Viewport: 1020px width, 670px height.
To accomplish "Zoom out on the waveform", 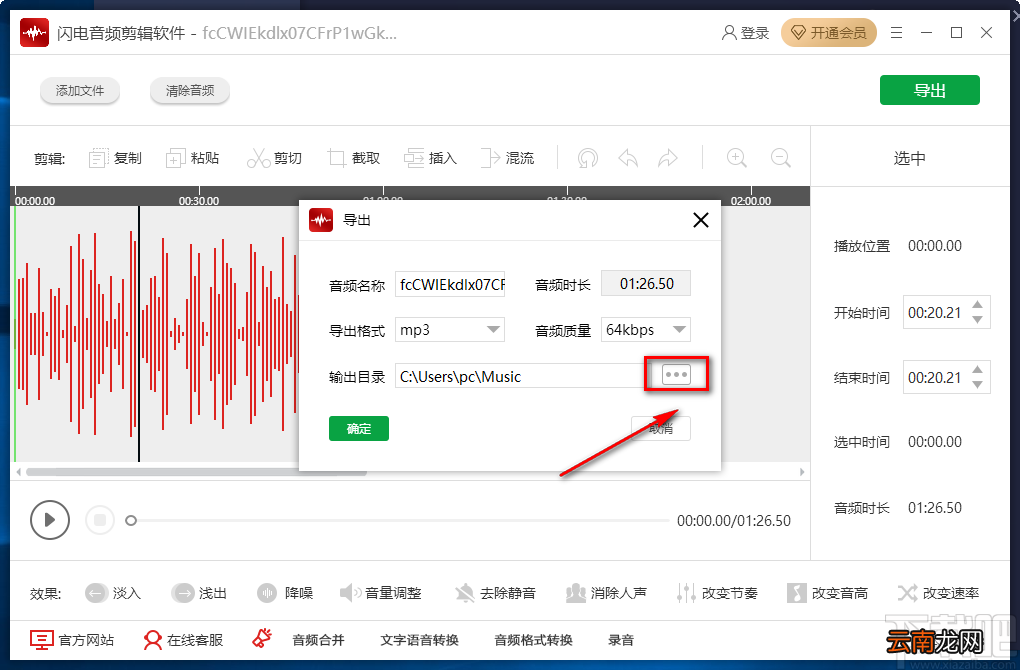I will (x=781, y=158).
